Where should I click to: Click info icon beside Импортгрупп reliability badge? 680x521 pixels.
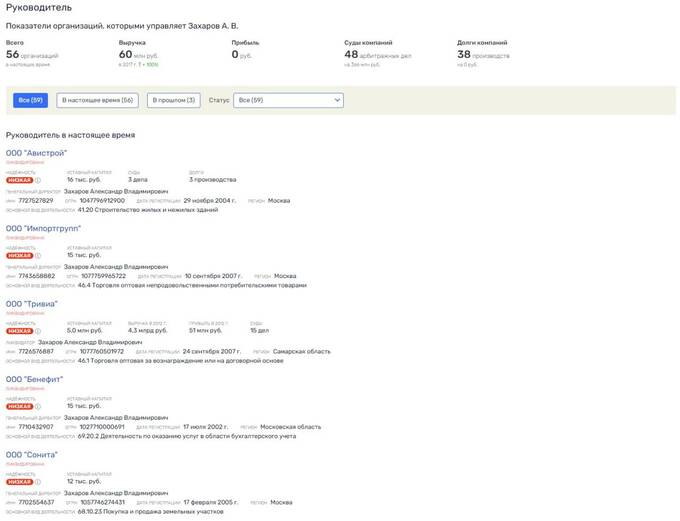click(x=38, y=255)
